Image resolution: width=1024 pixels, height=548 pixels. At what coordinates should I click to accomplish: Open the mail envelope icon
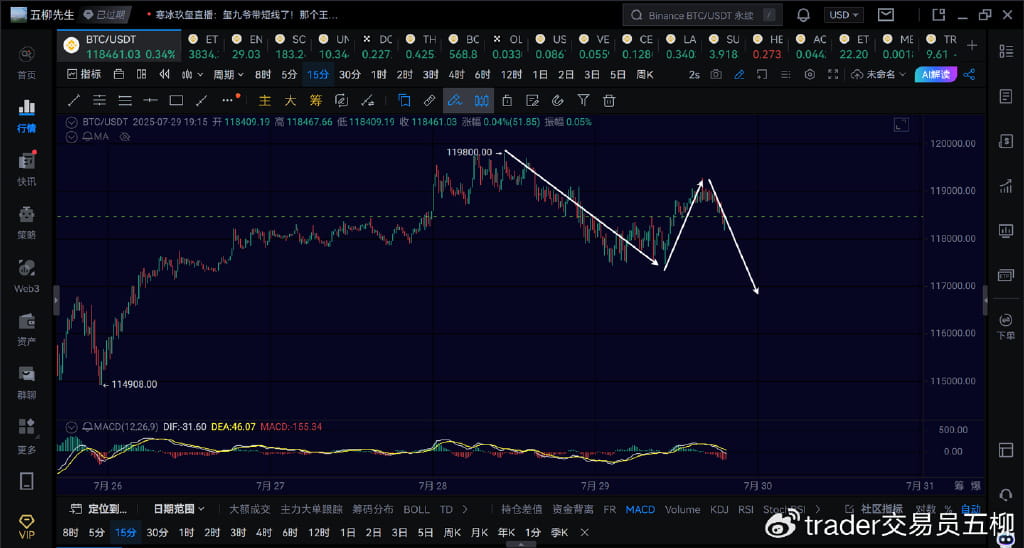coord(886,15)
